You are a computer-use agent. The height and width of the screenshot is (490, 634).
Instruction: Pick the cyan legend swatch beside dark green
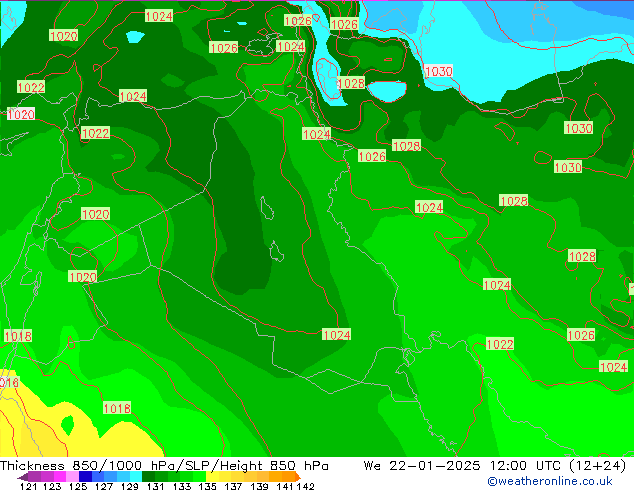click(136, 477)
